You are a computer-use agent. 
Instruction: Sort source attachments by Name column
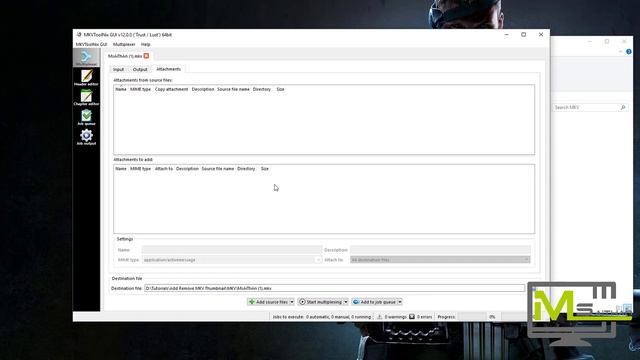point(121,89)
